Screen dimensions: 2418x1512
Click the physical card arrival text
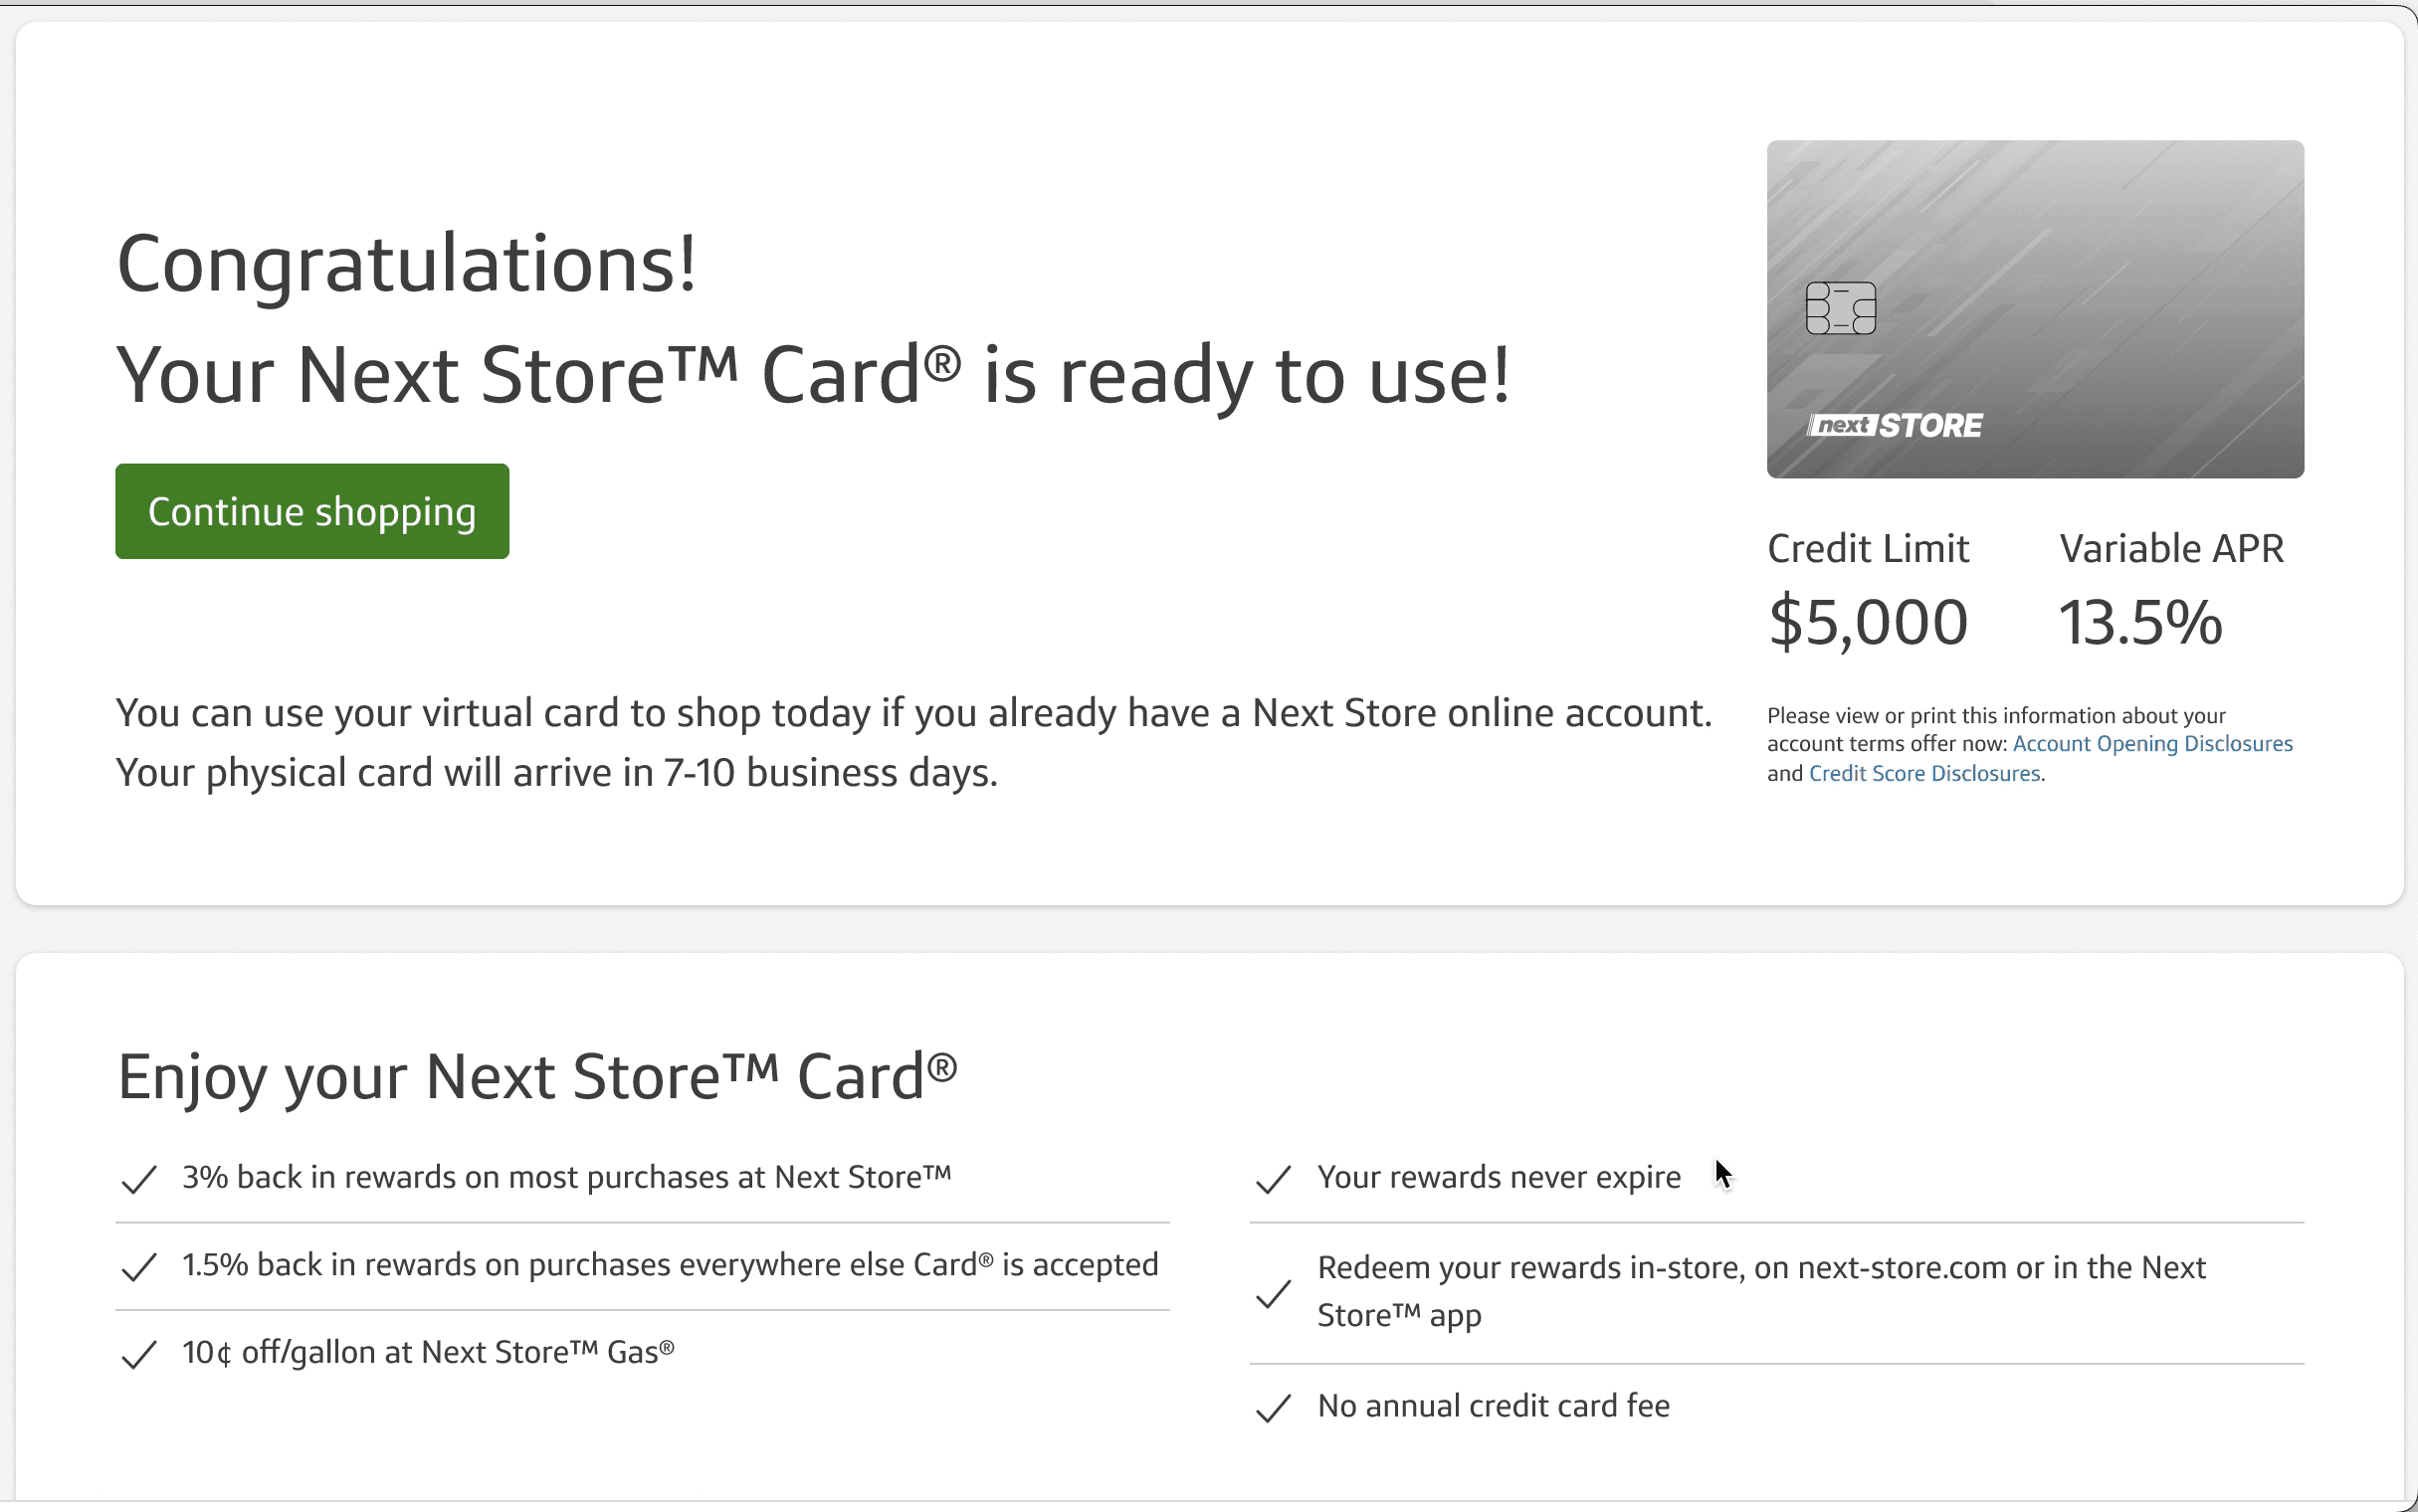click(x=556, y=773)
